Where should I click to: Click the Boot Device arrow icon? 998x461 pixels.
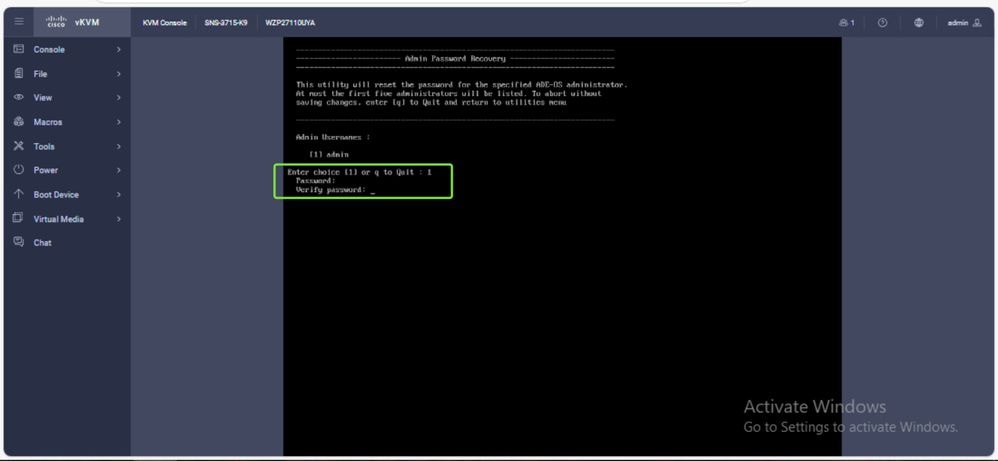coord(18,194)
